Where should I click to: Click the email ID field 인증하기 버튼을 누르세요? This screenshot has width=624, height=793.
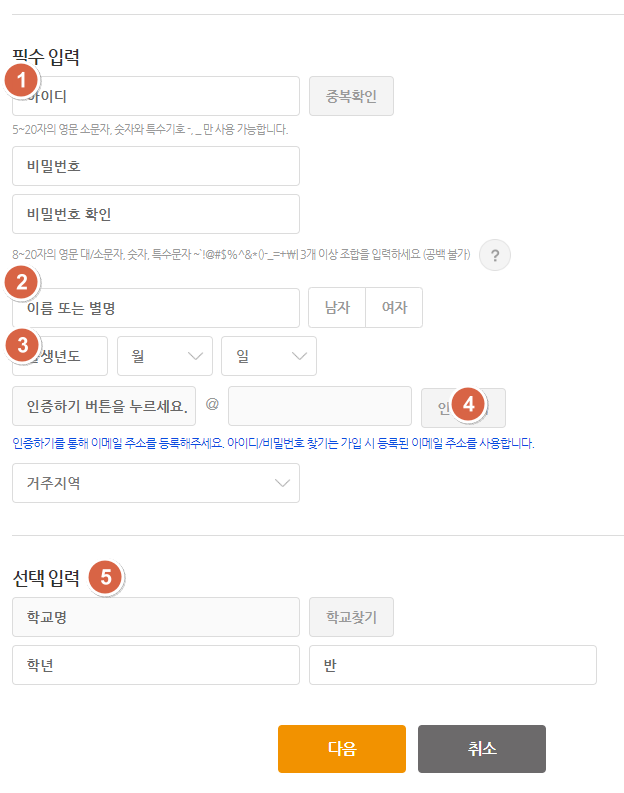coord(104,406)
